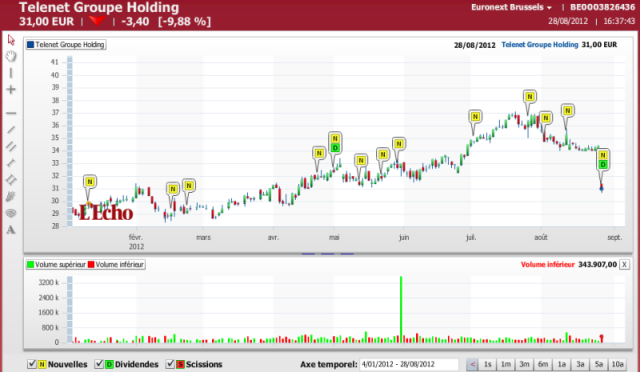Click the blue Telenet Groupe Holding quote label
The height and width of the screenshot is (372, 640).
click(540, 45)
